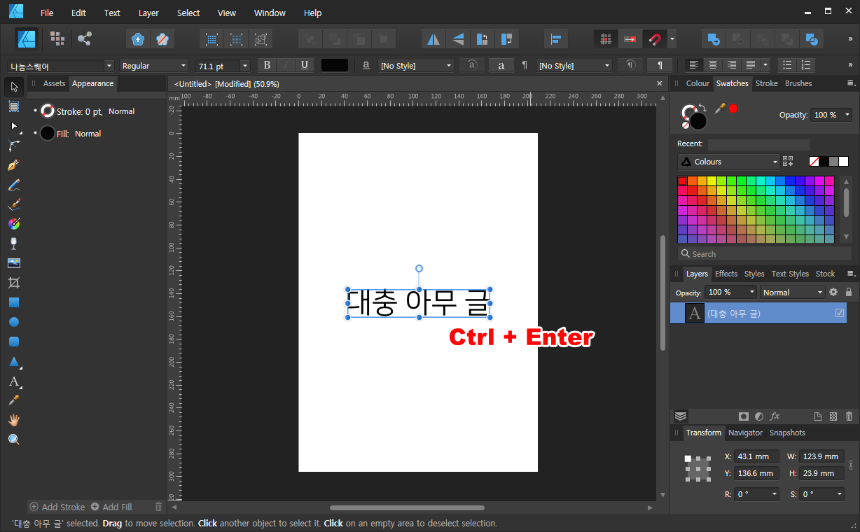The image size is (860, 532).
Task: Select the Node tool
Action: pyautogui.click(x=14, y=126)
